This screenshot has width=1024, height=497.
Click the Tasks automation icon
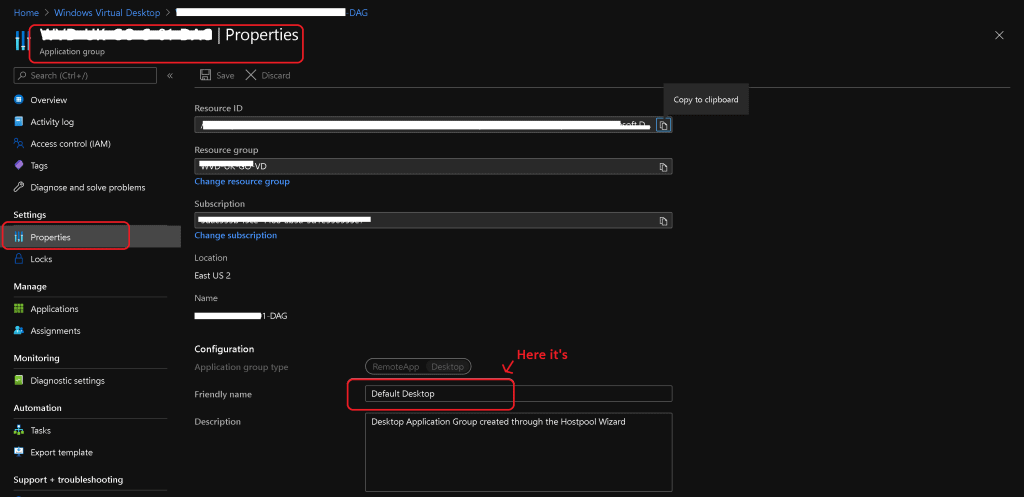(19, 430)
